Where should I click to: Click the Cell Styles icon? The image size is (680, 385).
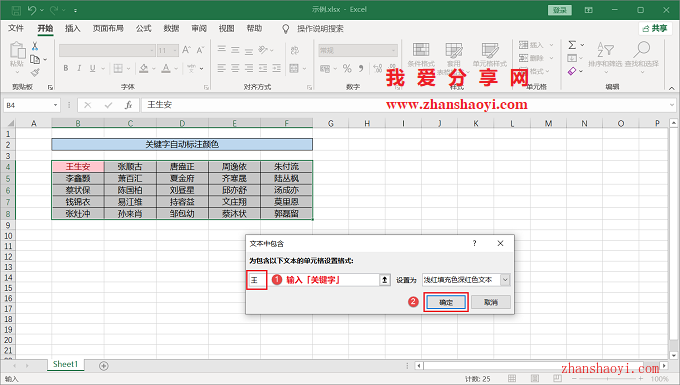(490, 49)
